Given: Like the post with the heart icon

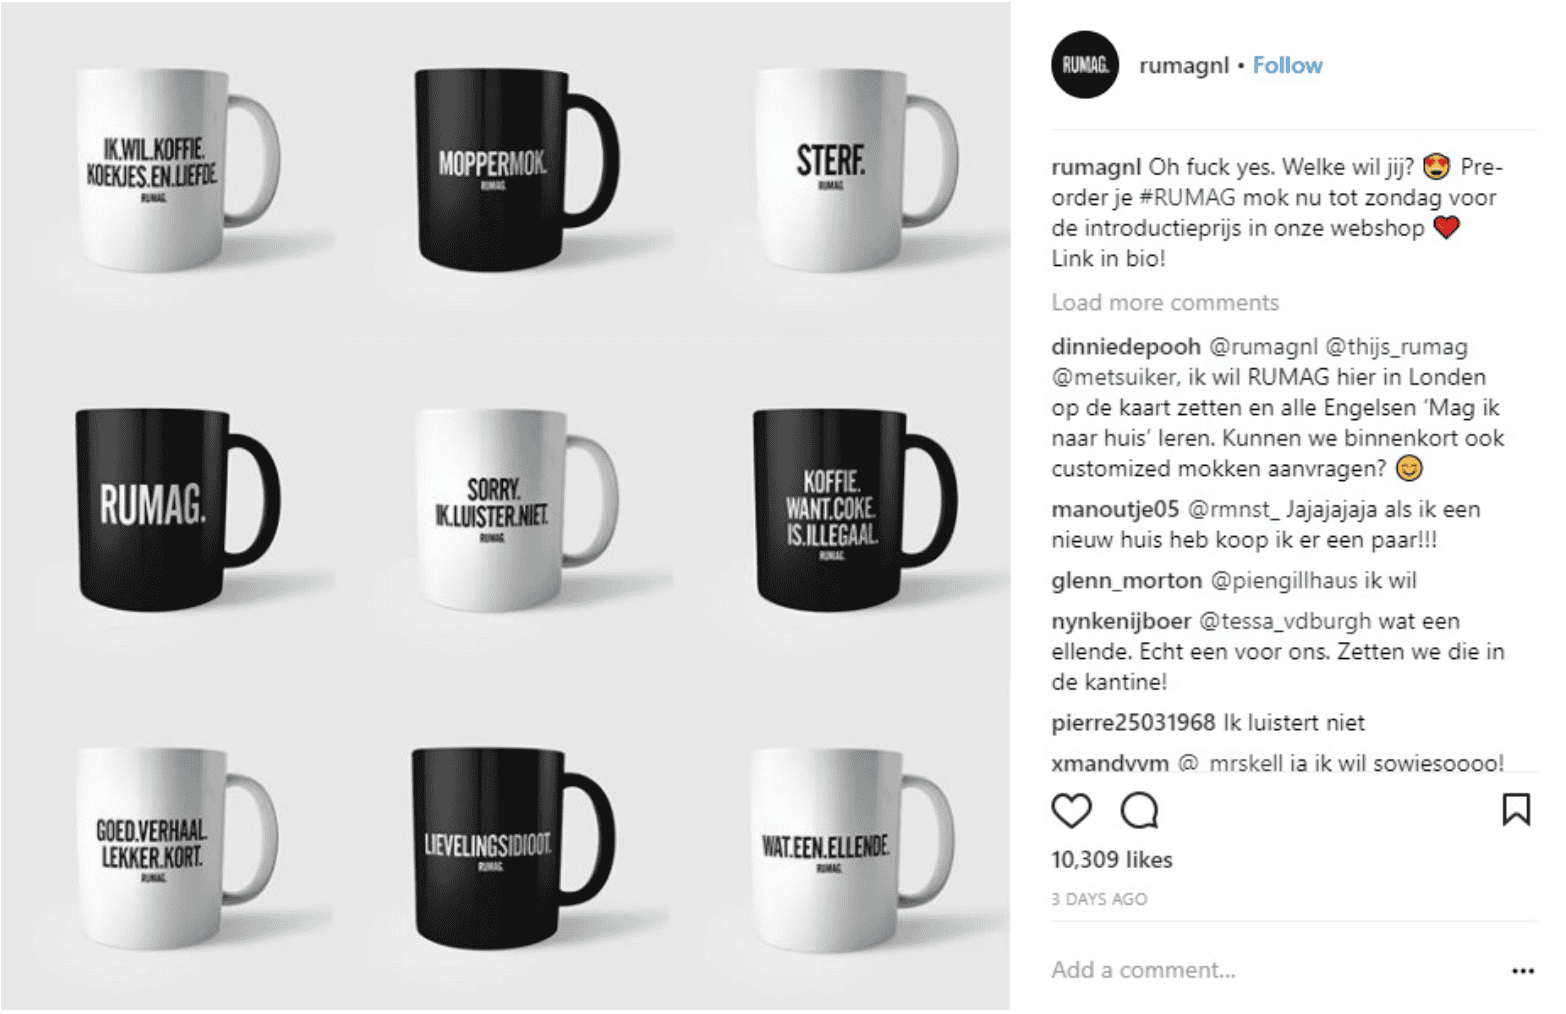Looking at the screenshot, I should [1071, 810].
